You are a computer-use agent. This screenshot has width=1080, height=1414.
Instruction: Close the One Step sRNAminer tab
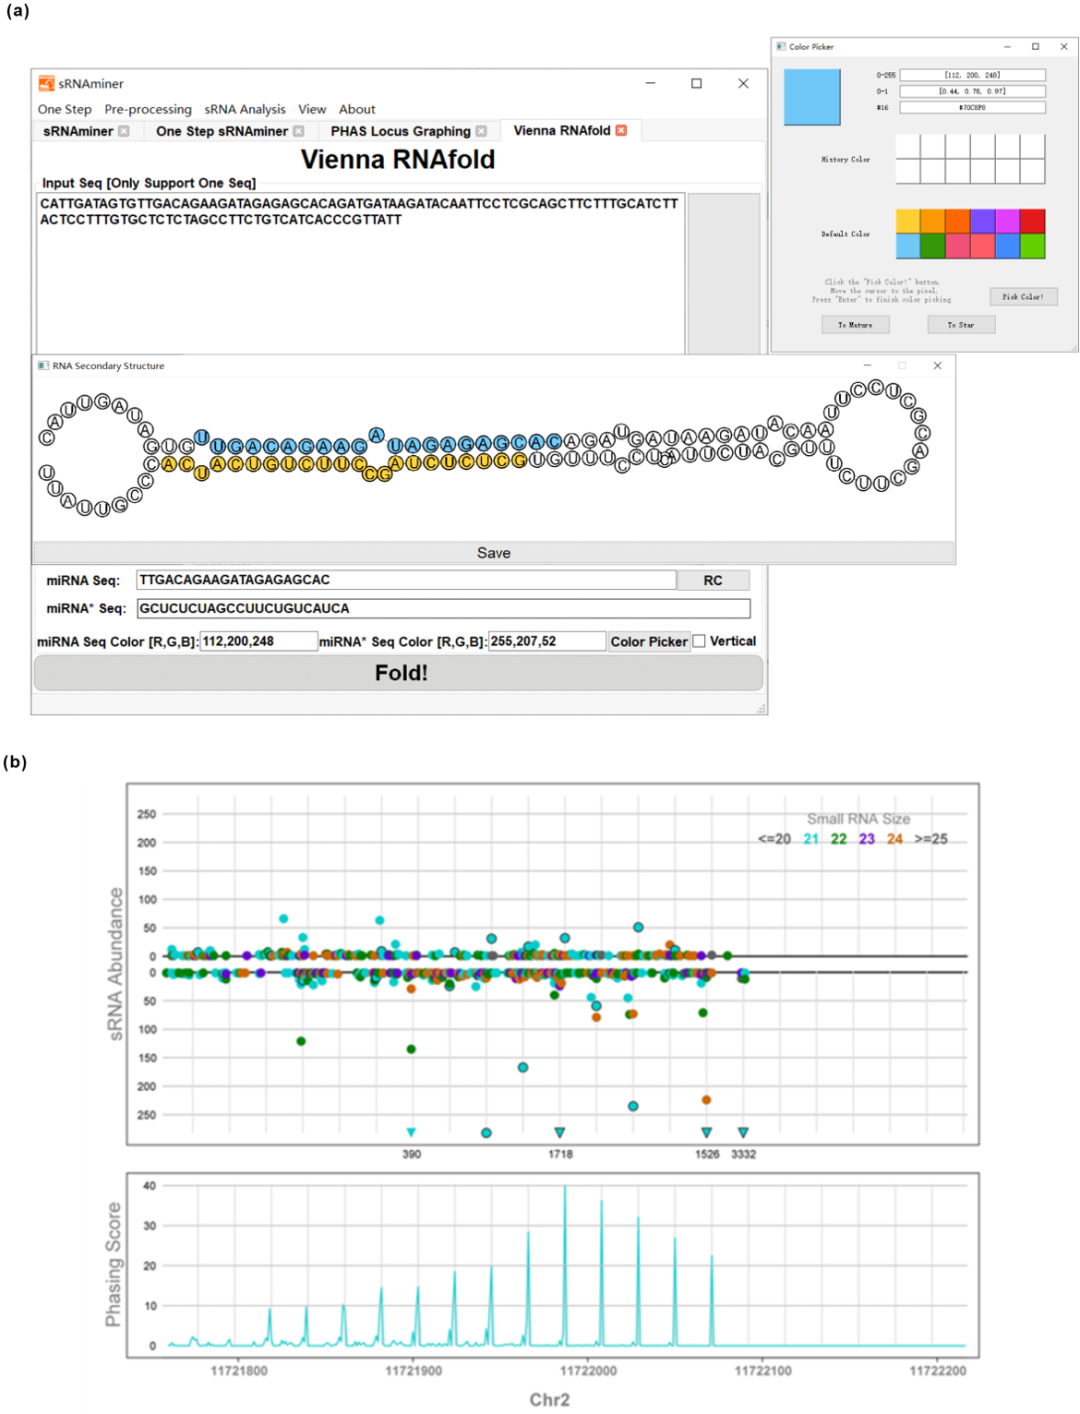(x=298, y=132)
